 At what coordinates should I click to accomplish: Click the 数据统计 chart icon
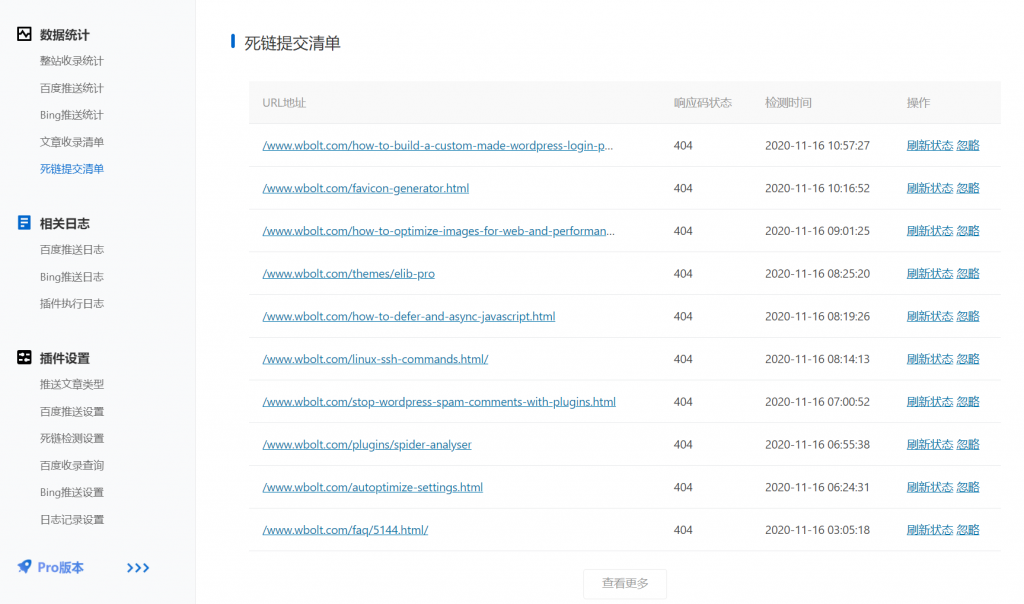[25, 34]
